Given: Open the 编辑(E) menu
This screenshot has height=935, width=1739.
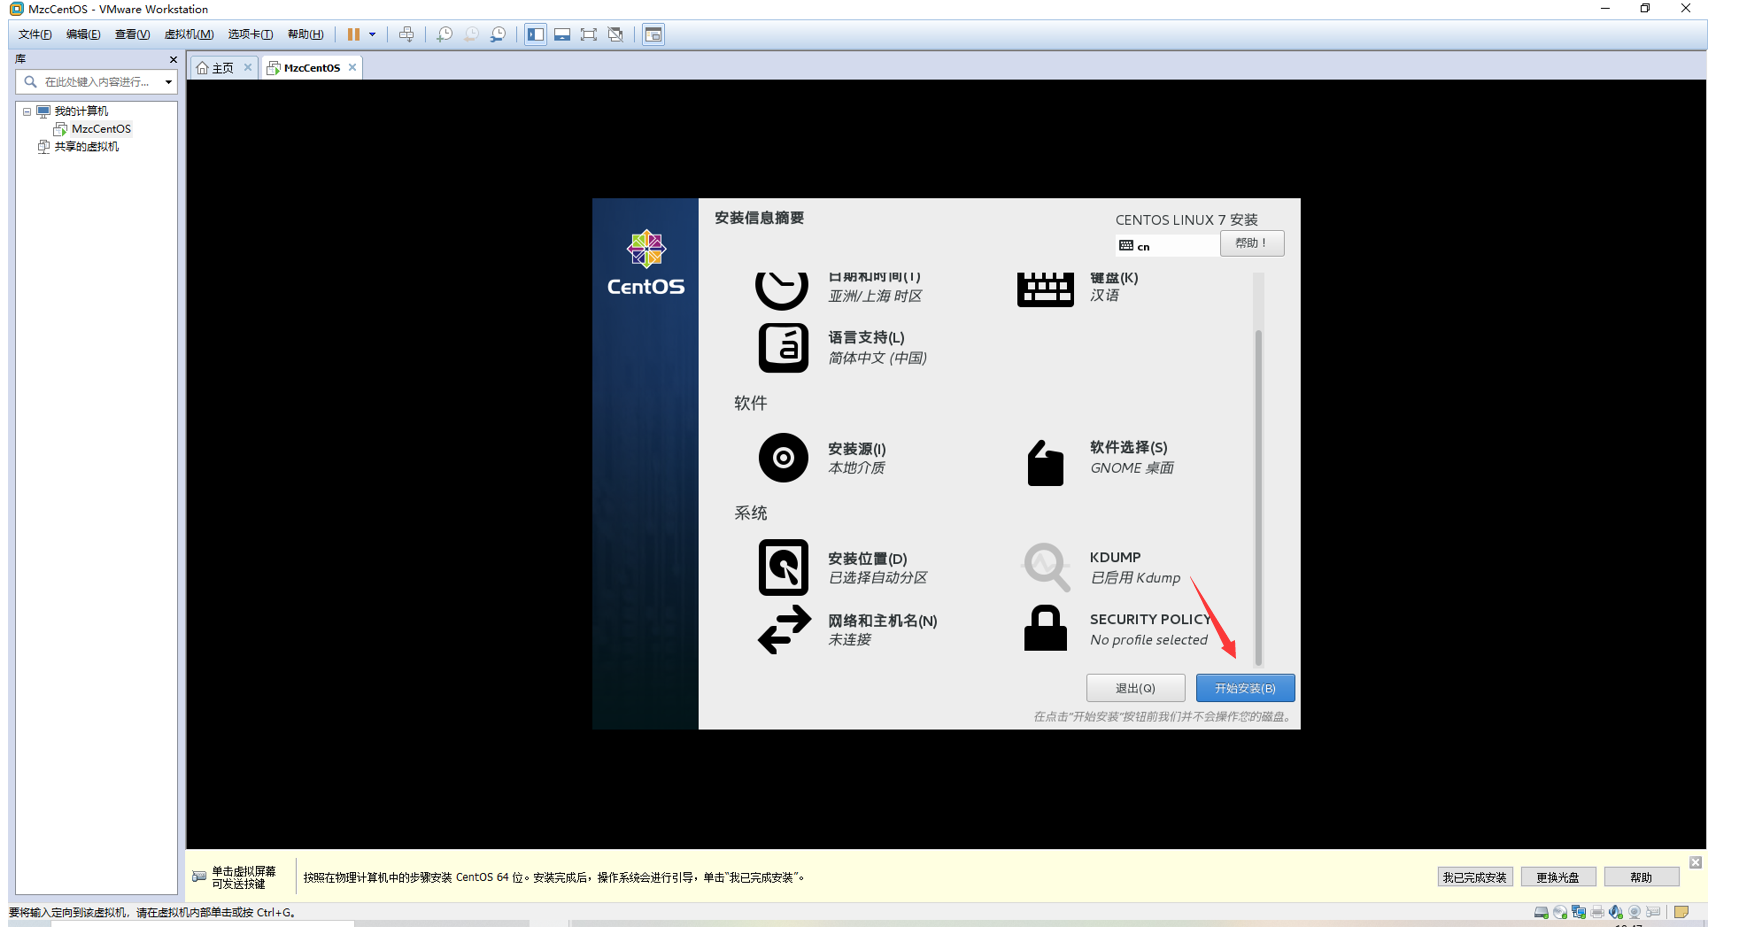Looking at the screenshot, I should [x=83, y=34].
